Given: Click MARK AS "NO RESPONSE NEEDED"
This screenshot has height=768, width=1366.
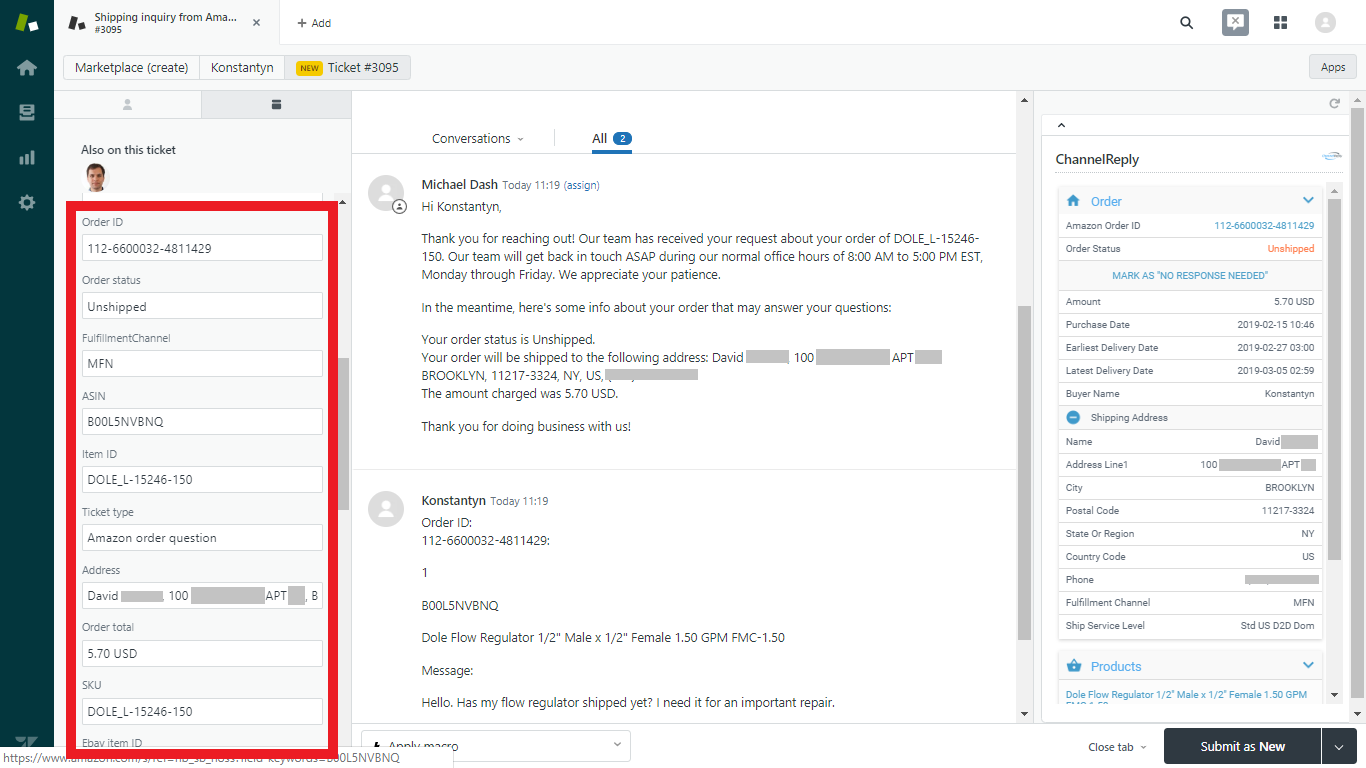Looking at the screenshot, I should [1189, 275].
